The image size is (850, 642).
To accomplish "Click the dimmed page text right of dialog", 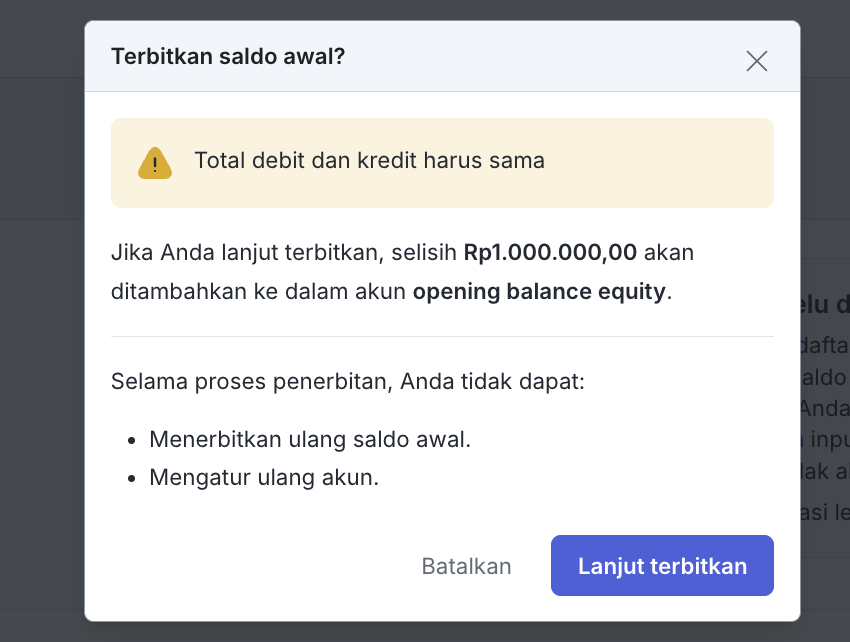I will point(824,380).
